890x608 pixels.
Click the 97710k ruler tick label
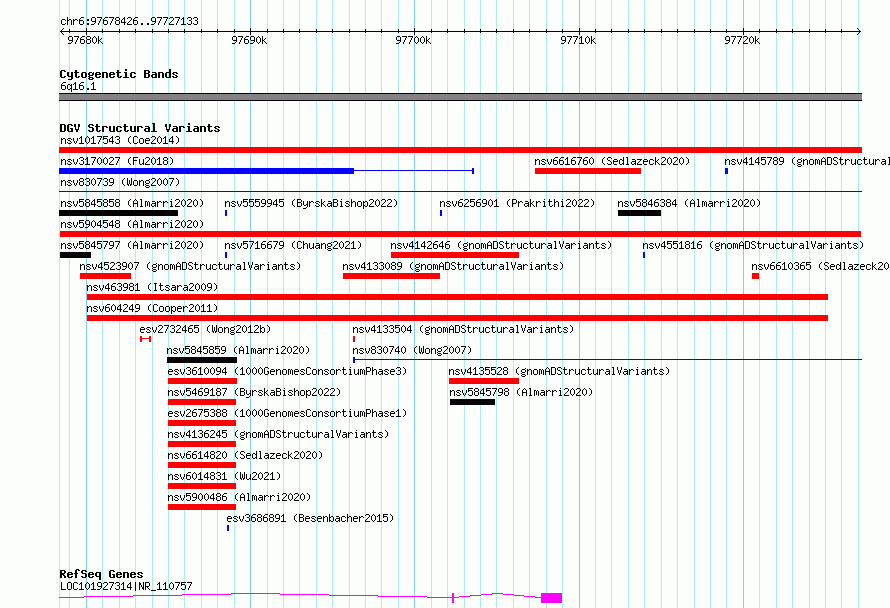(x=578, y=40)
